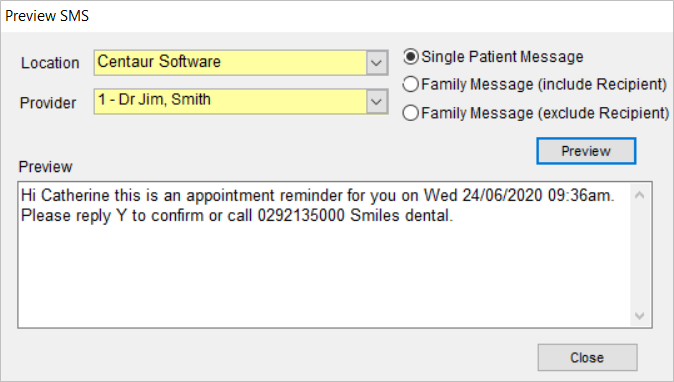Click the preview scrollbar down arrow
The image size is (674, 382).
640,316
